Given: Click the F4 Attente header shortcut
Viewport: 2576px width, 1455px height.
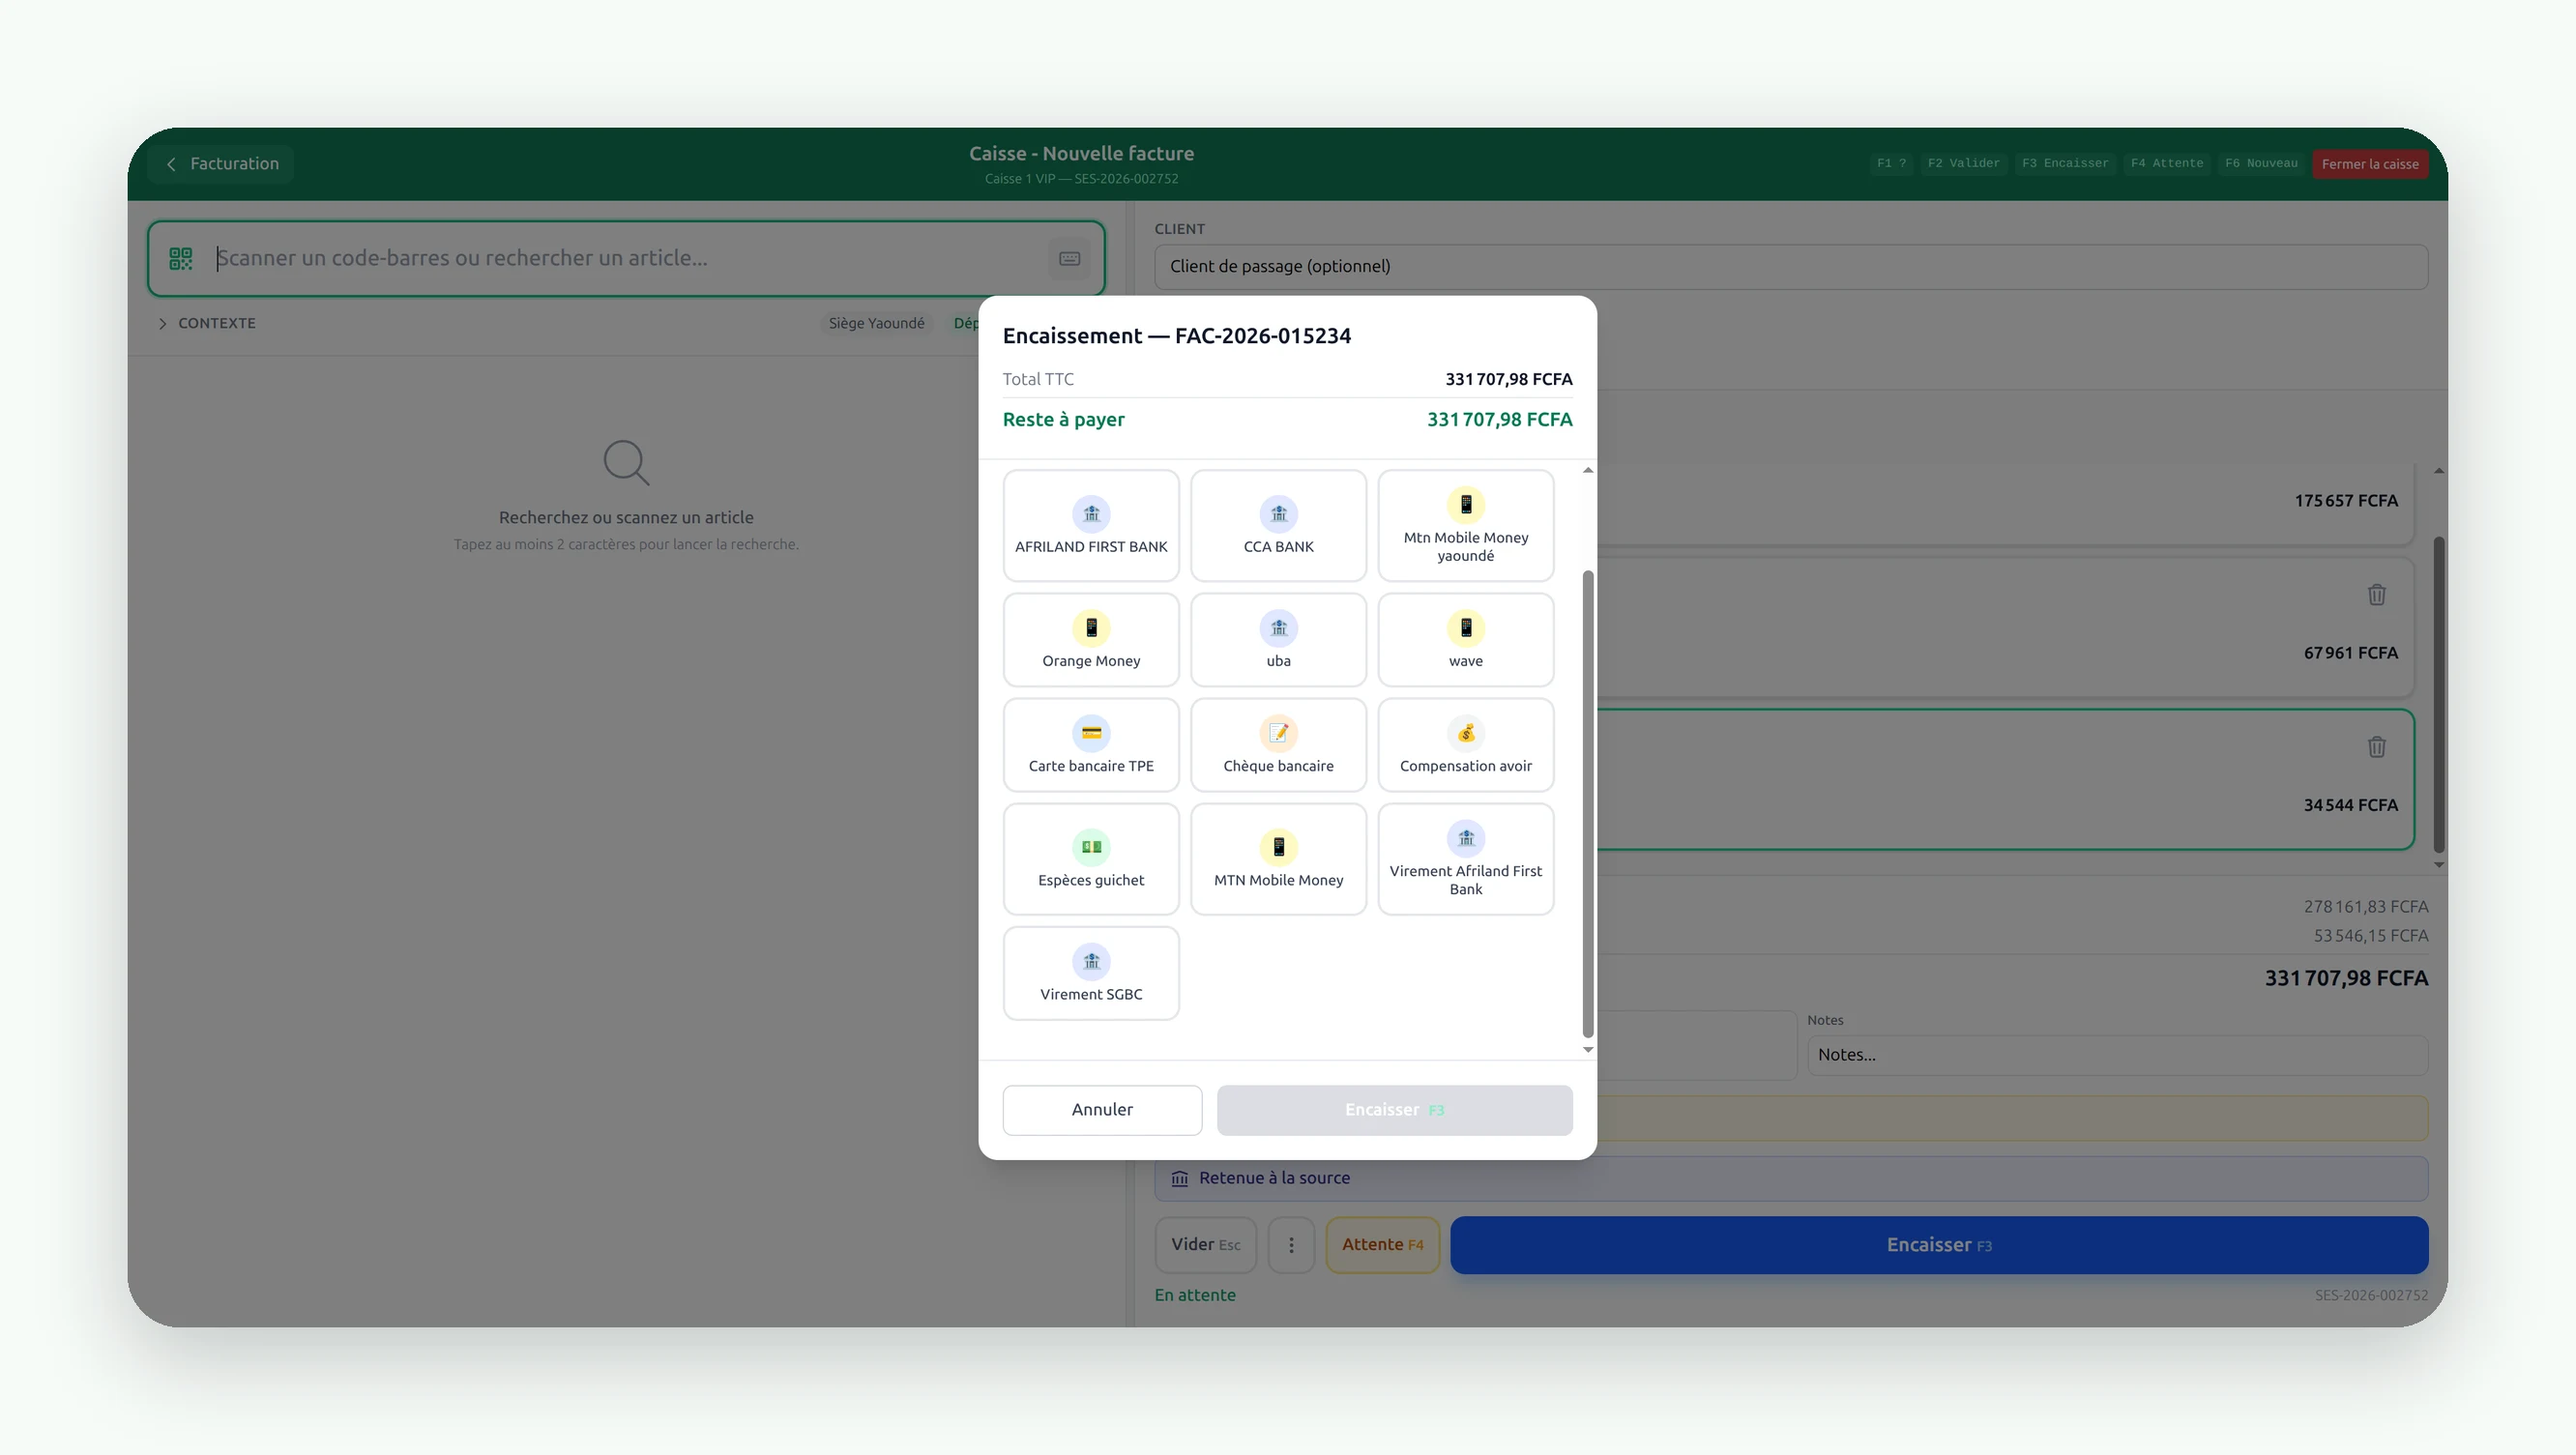Looking at the screenshot, I should (x=2166, y=163).
